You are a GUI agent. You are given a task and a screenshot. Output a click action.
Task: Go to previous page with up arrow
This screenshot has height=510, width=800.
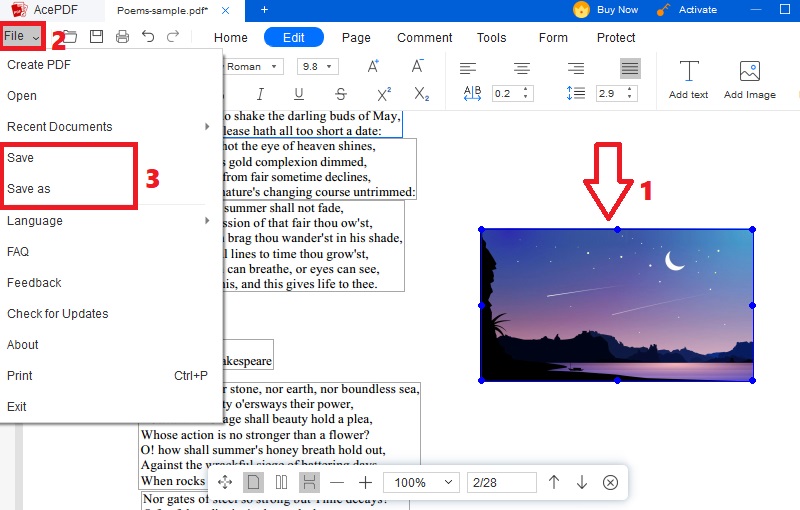pyautogui.click(x=554, y=482)
